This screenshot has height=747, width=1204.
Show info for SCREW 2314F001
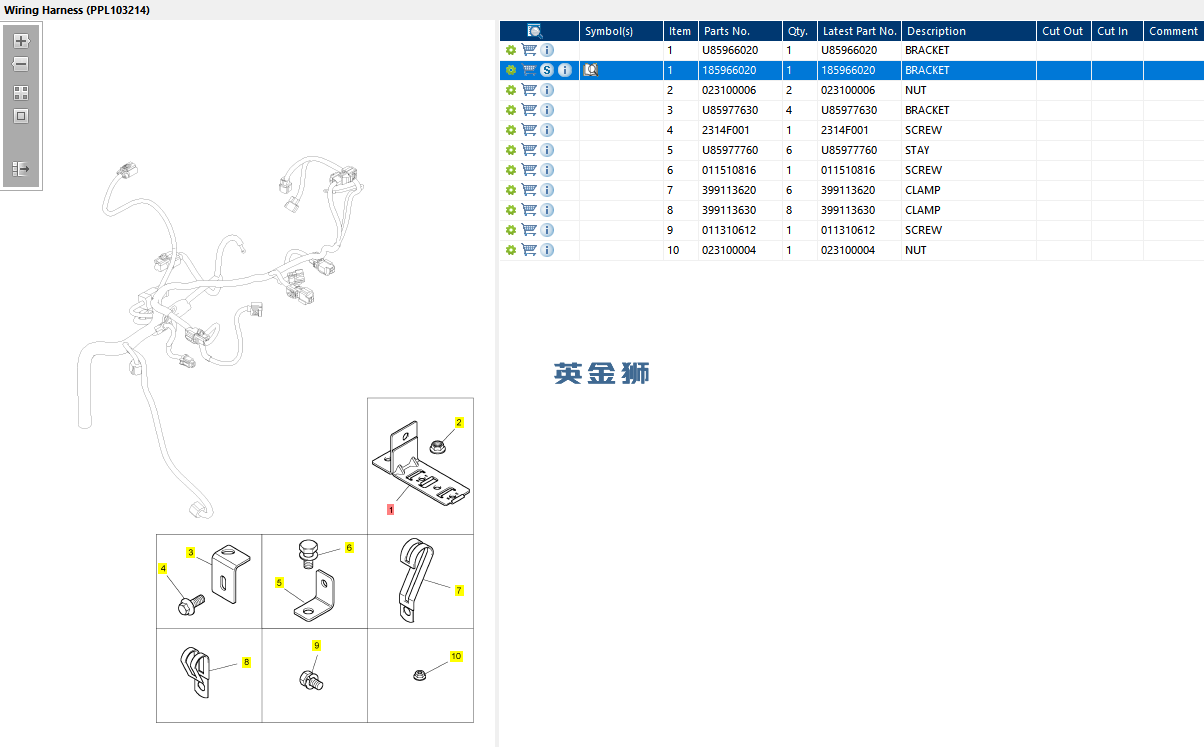point(547,130)
